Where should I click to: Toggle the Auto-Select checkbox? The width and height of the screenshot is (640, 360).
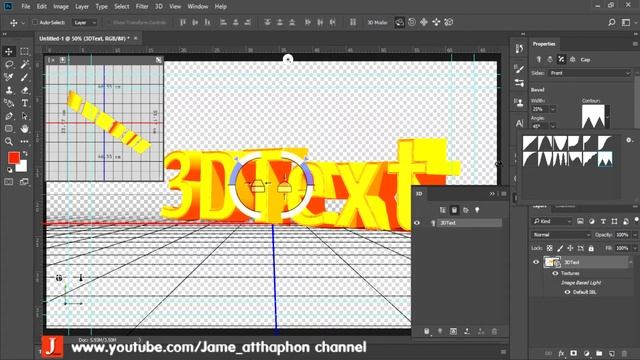tap(35, 22)
